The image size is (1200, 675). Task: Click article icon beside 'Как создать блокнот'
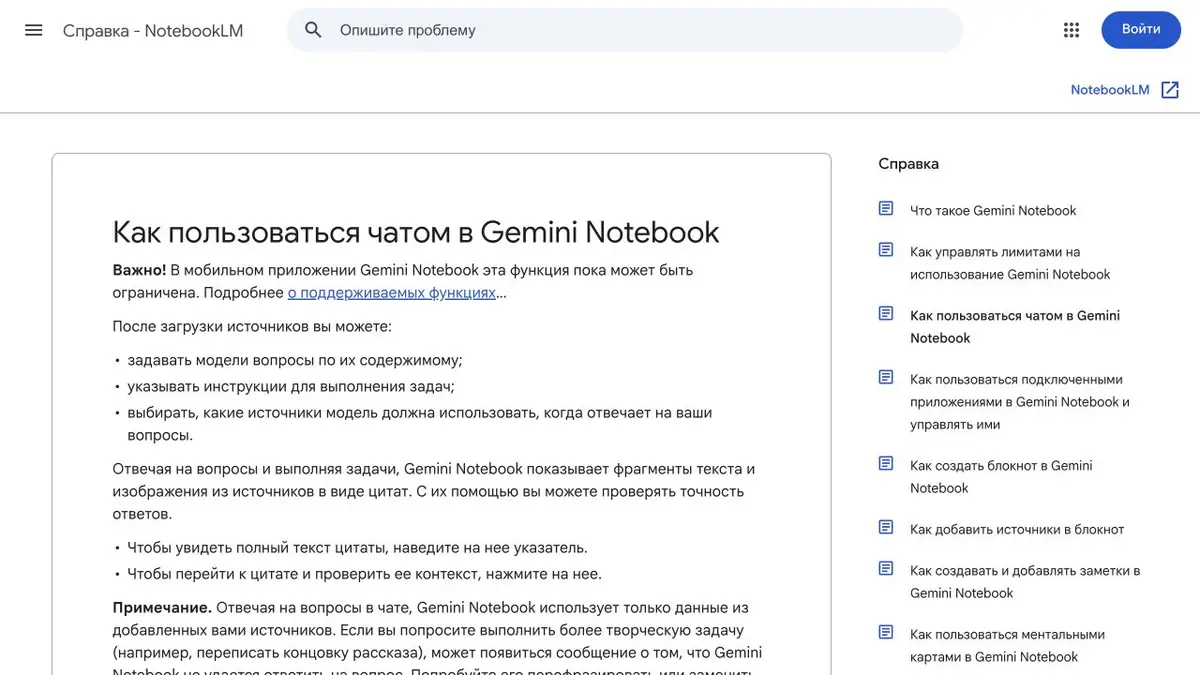tap(886, 464)
